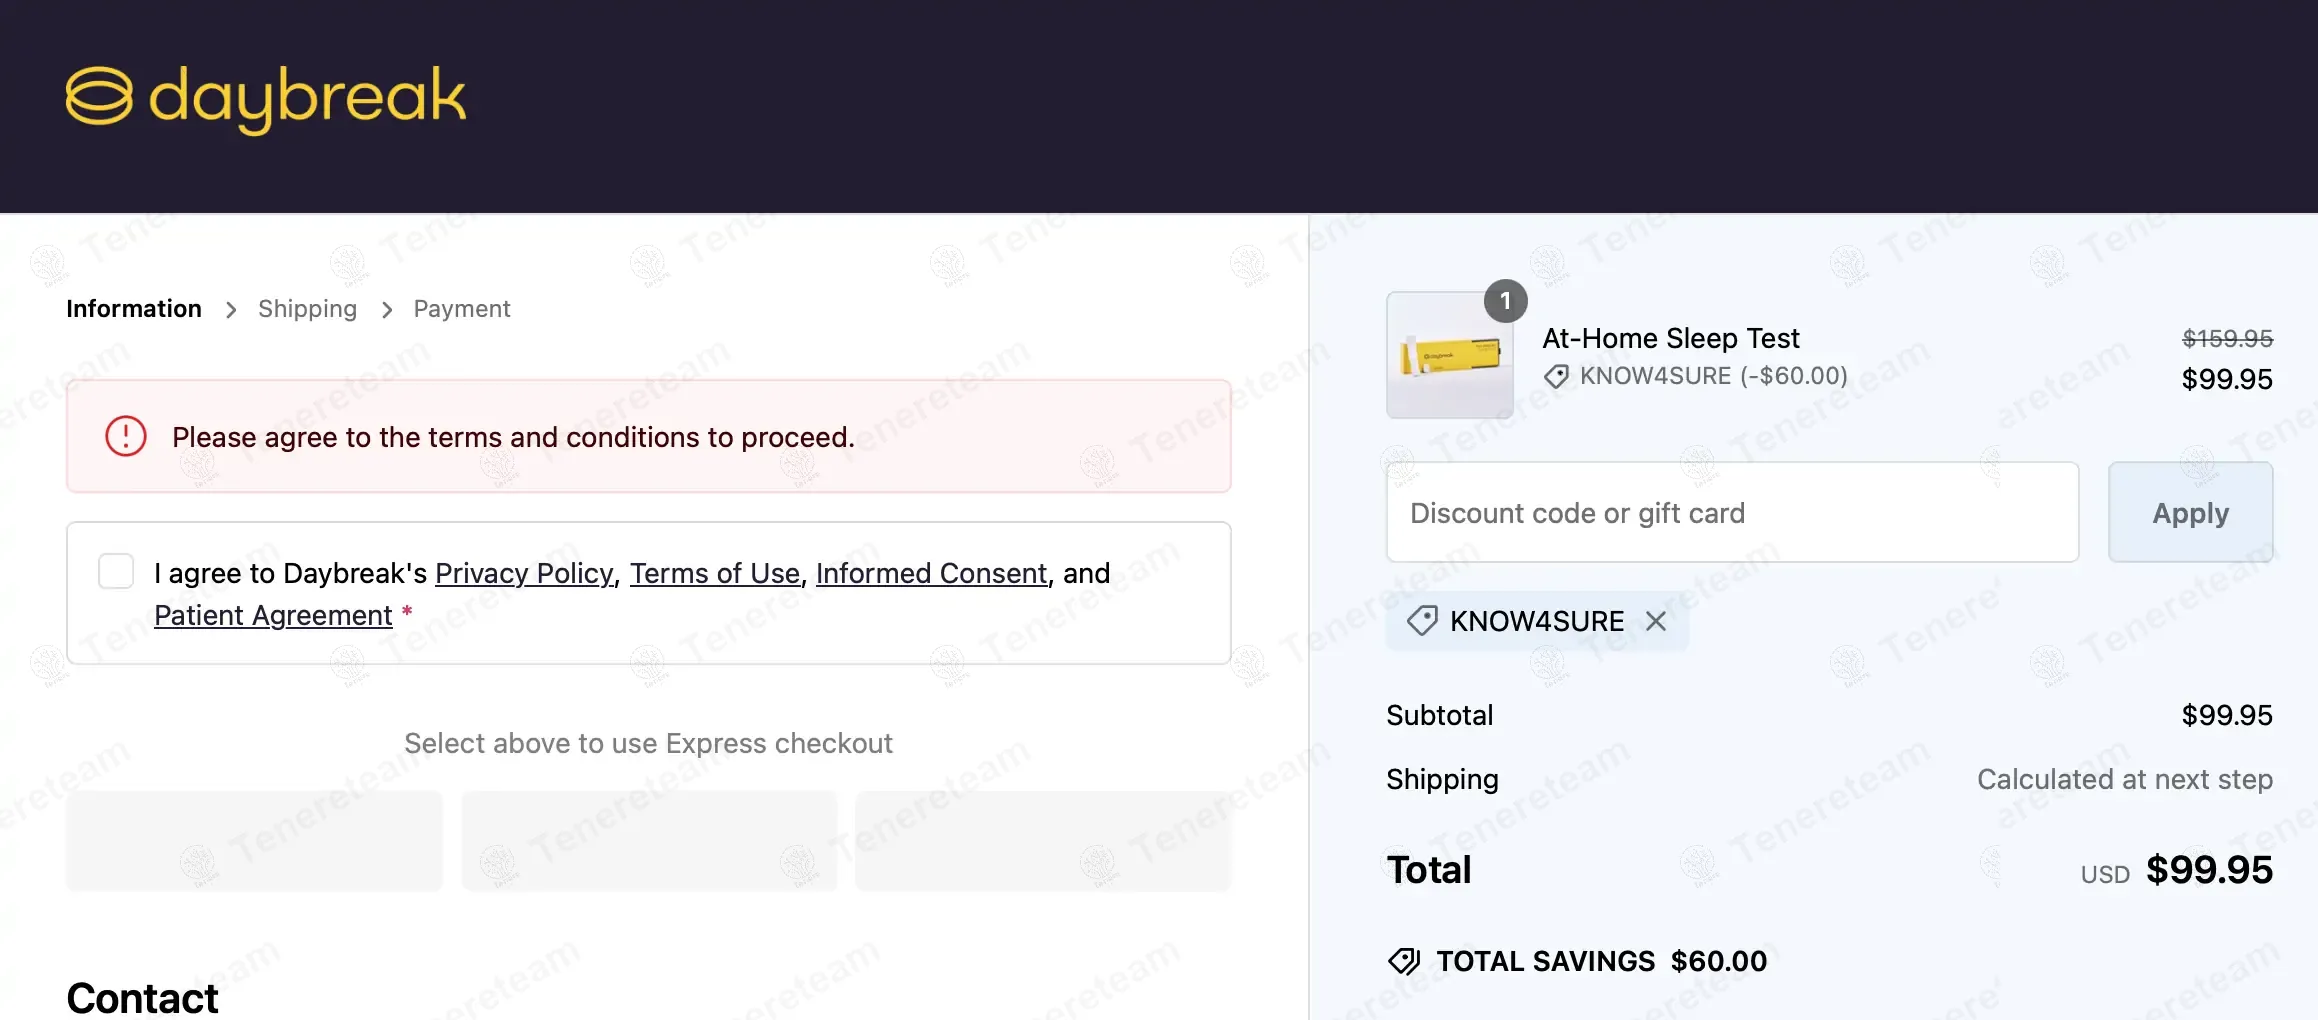Focus the discount code input field
Image resolution: width=2318 pixels, height=1020 pixels.
click(x=1732, y=512)
